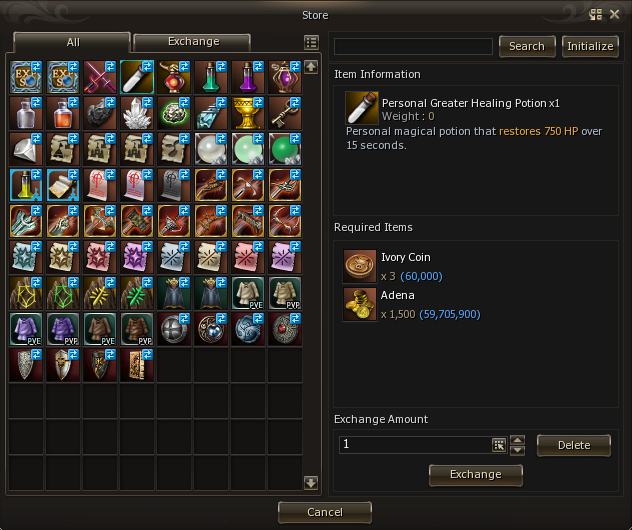Select the crossed swords item icon
Image resolution: width=632 pixels, height=530 pixels.
coord(100,77)
